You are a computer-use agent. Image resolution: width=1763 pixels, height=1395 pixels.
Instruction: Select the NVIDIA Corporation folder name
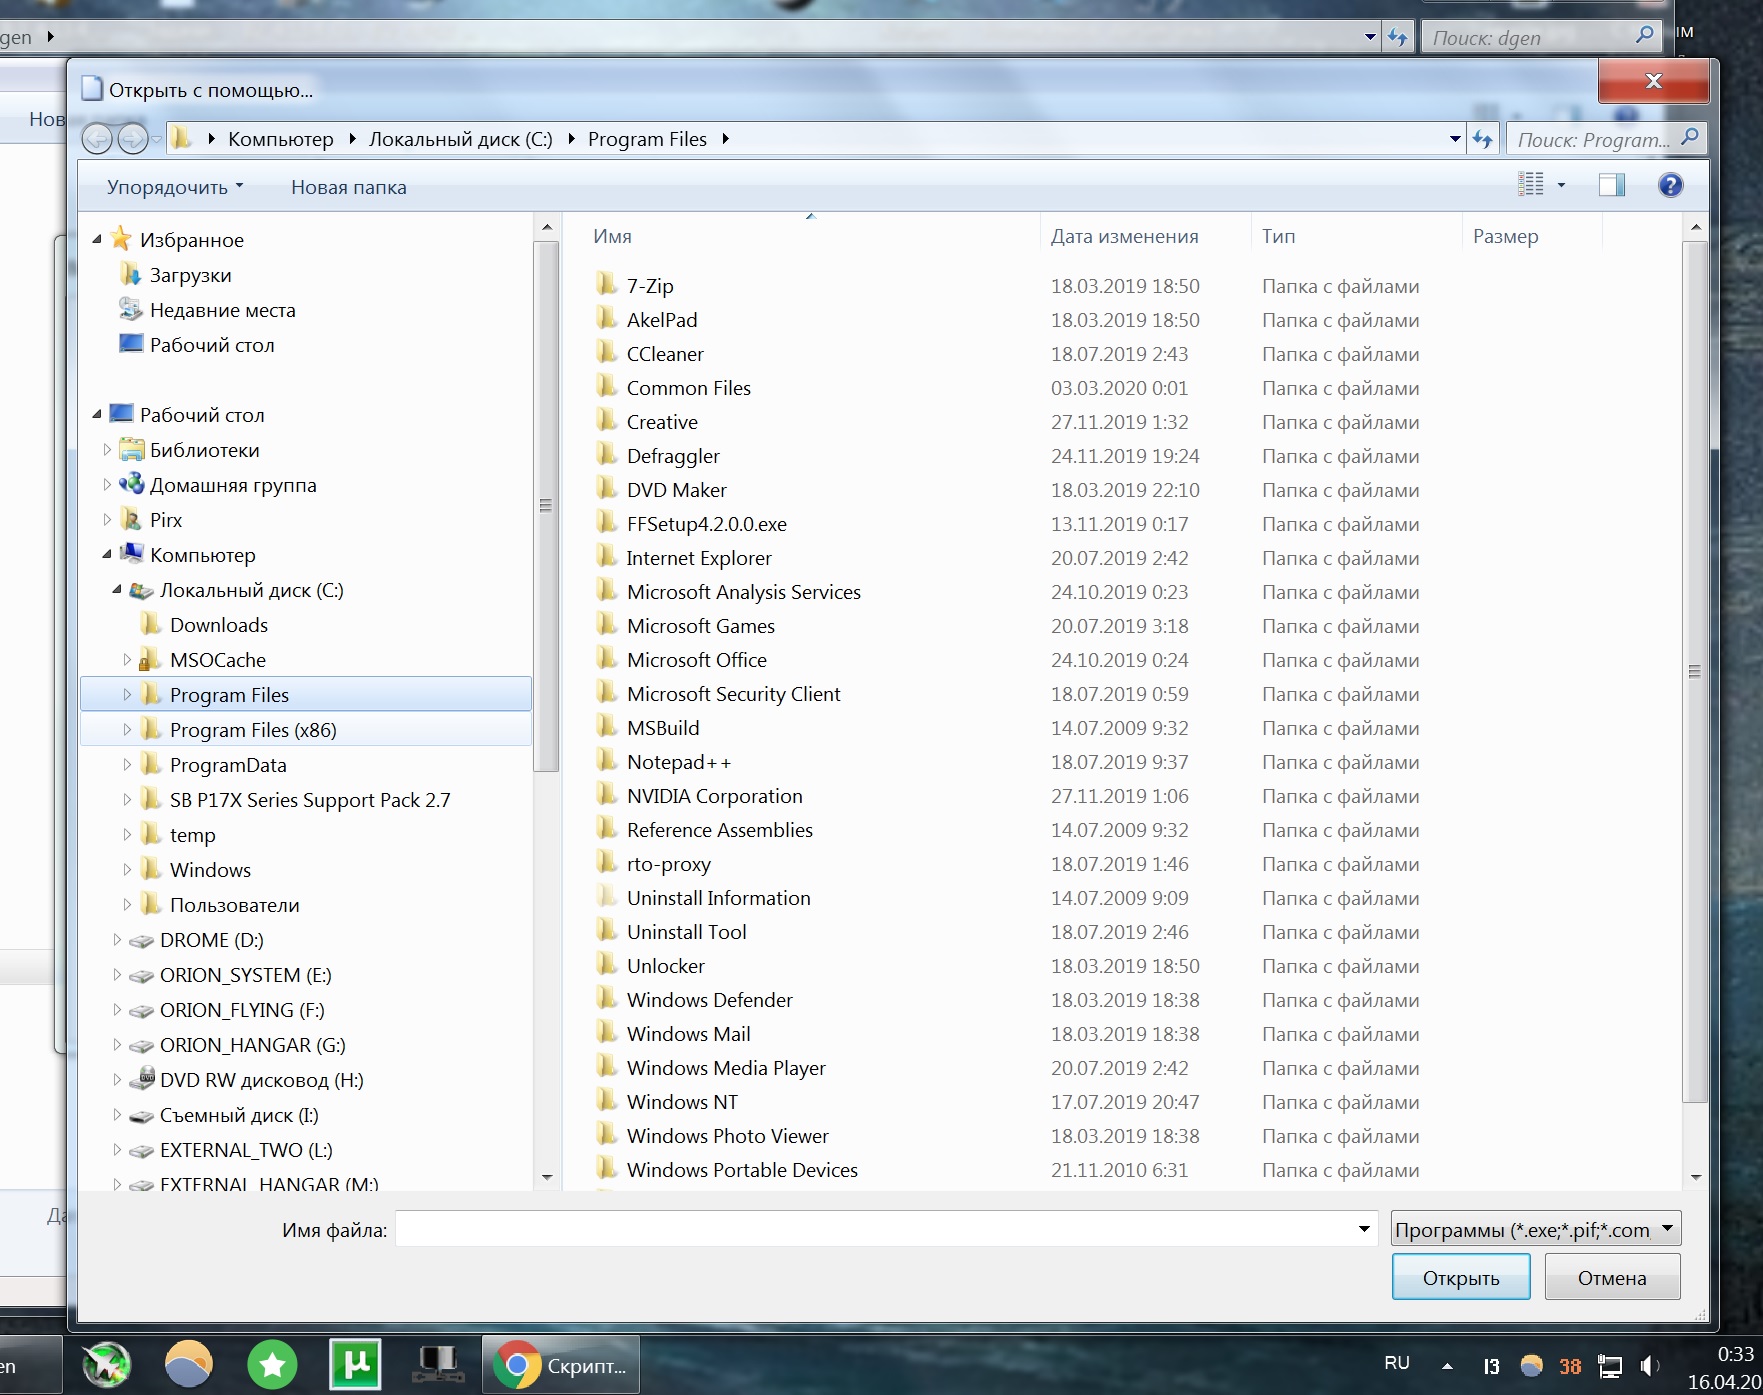click(x=714, y=795)
